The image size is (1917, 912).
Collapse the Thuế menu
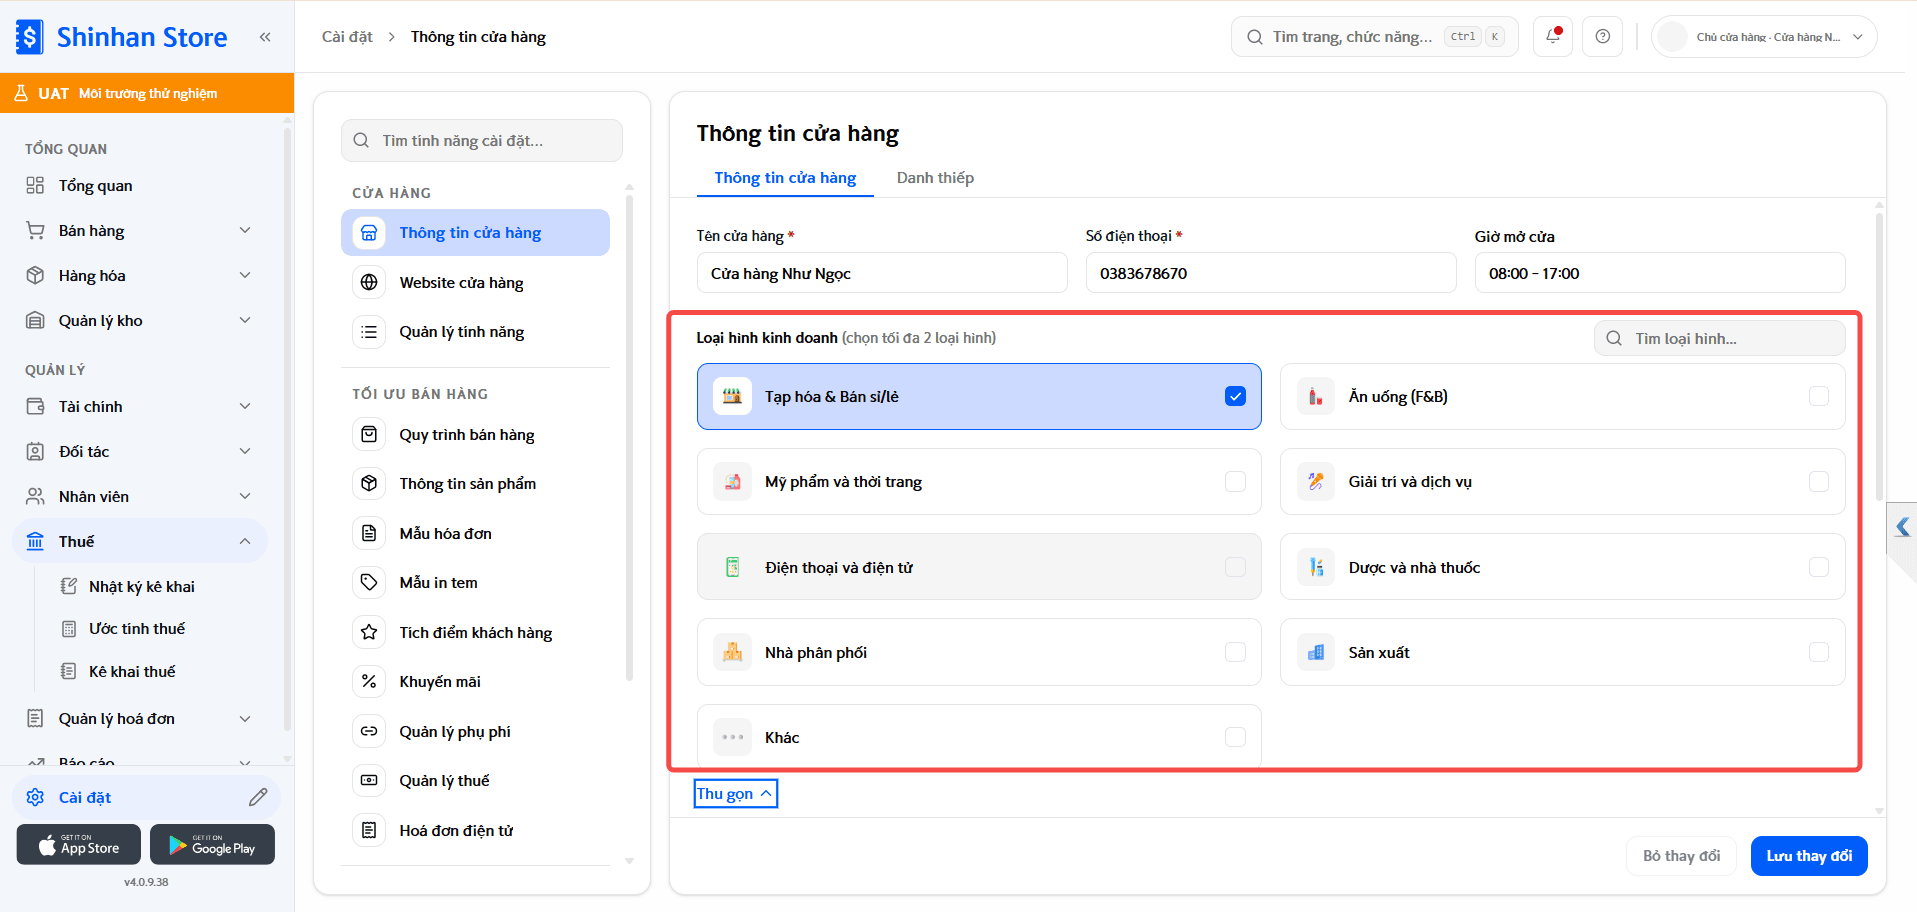[x=140, y=541]
